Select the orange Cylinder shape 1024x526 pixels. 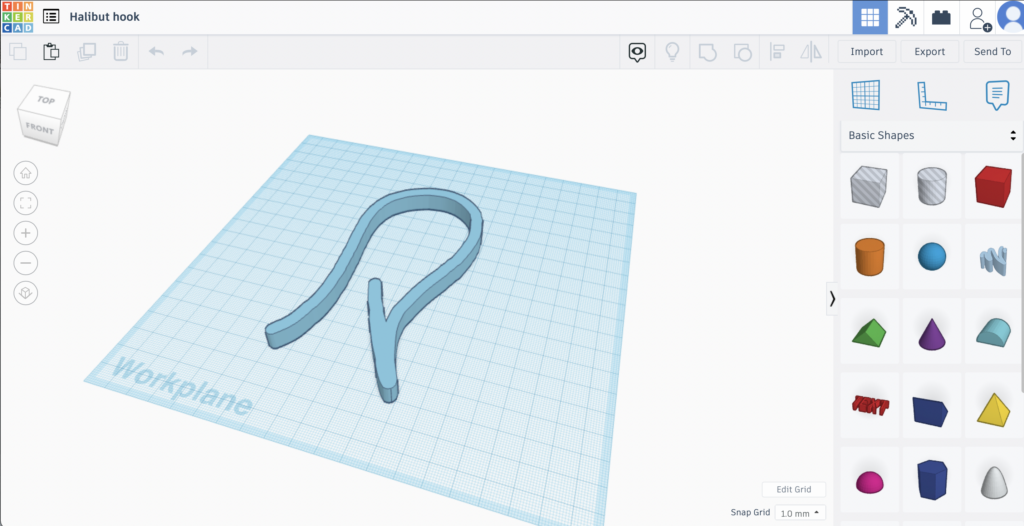(x=869, y=257)
